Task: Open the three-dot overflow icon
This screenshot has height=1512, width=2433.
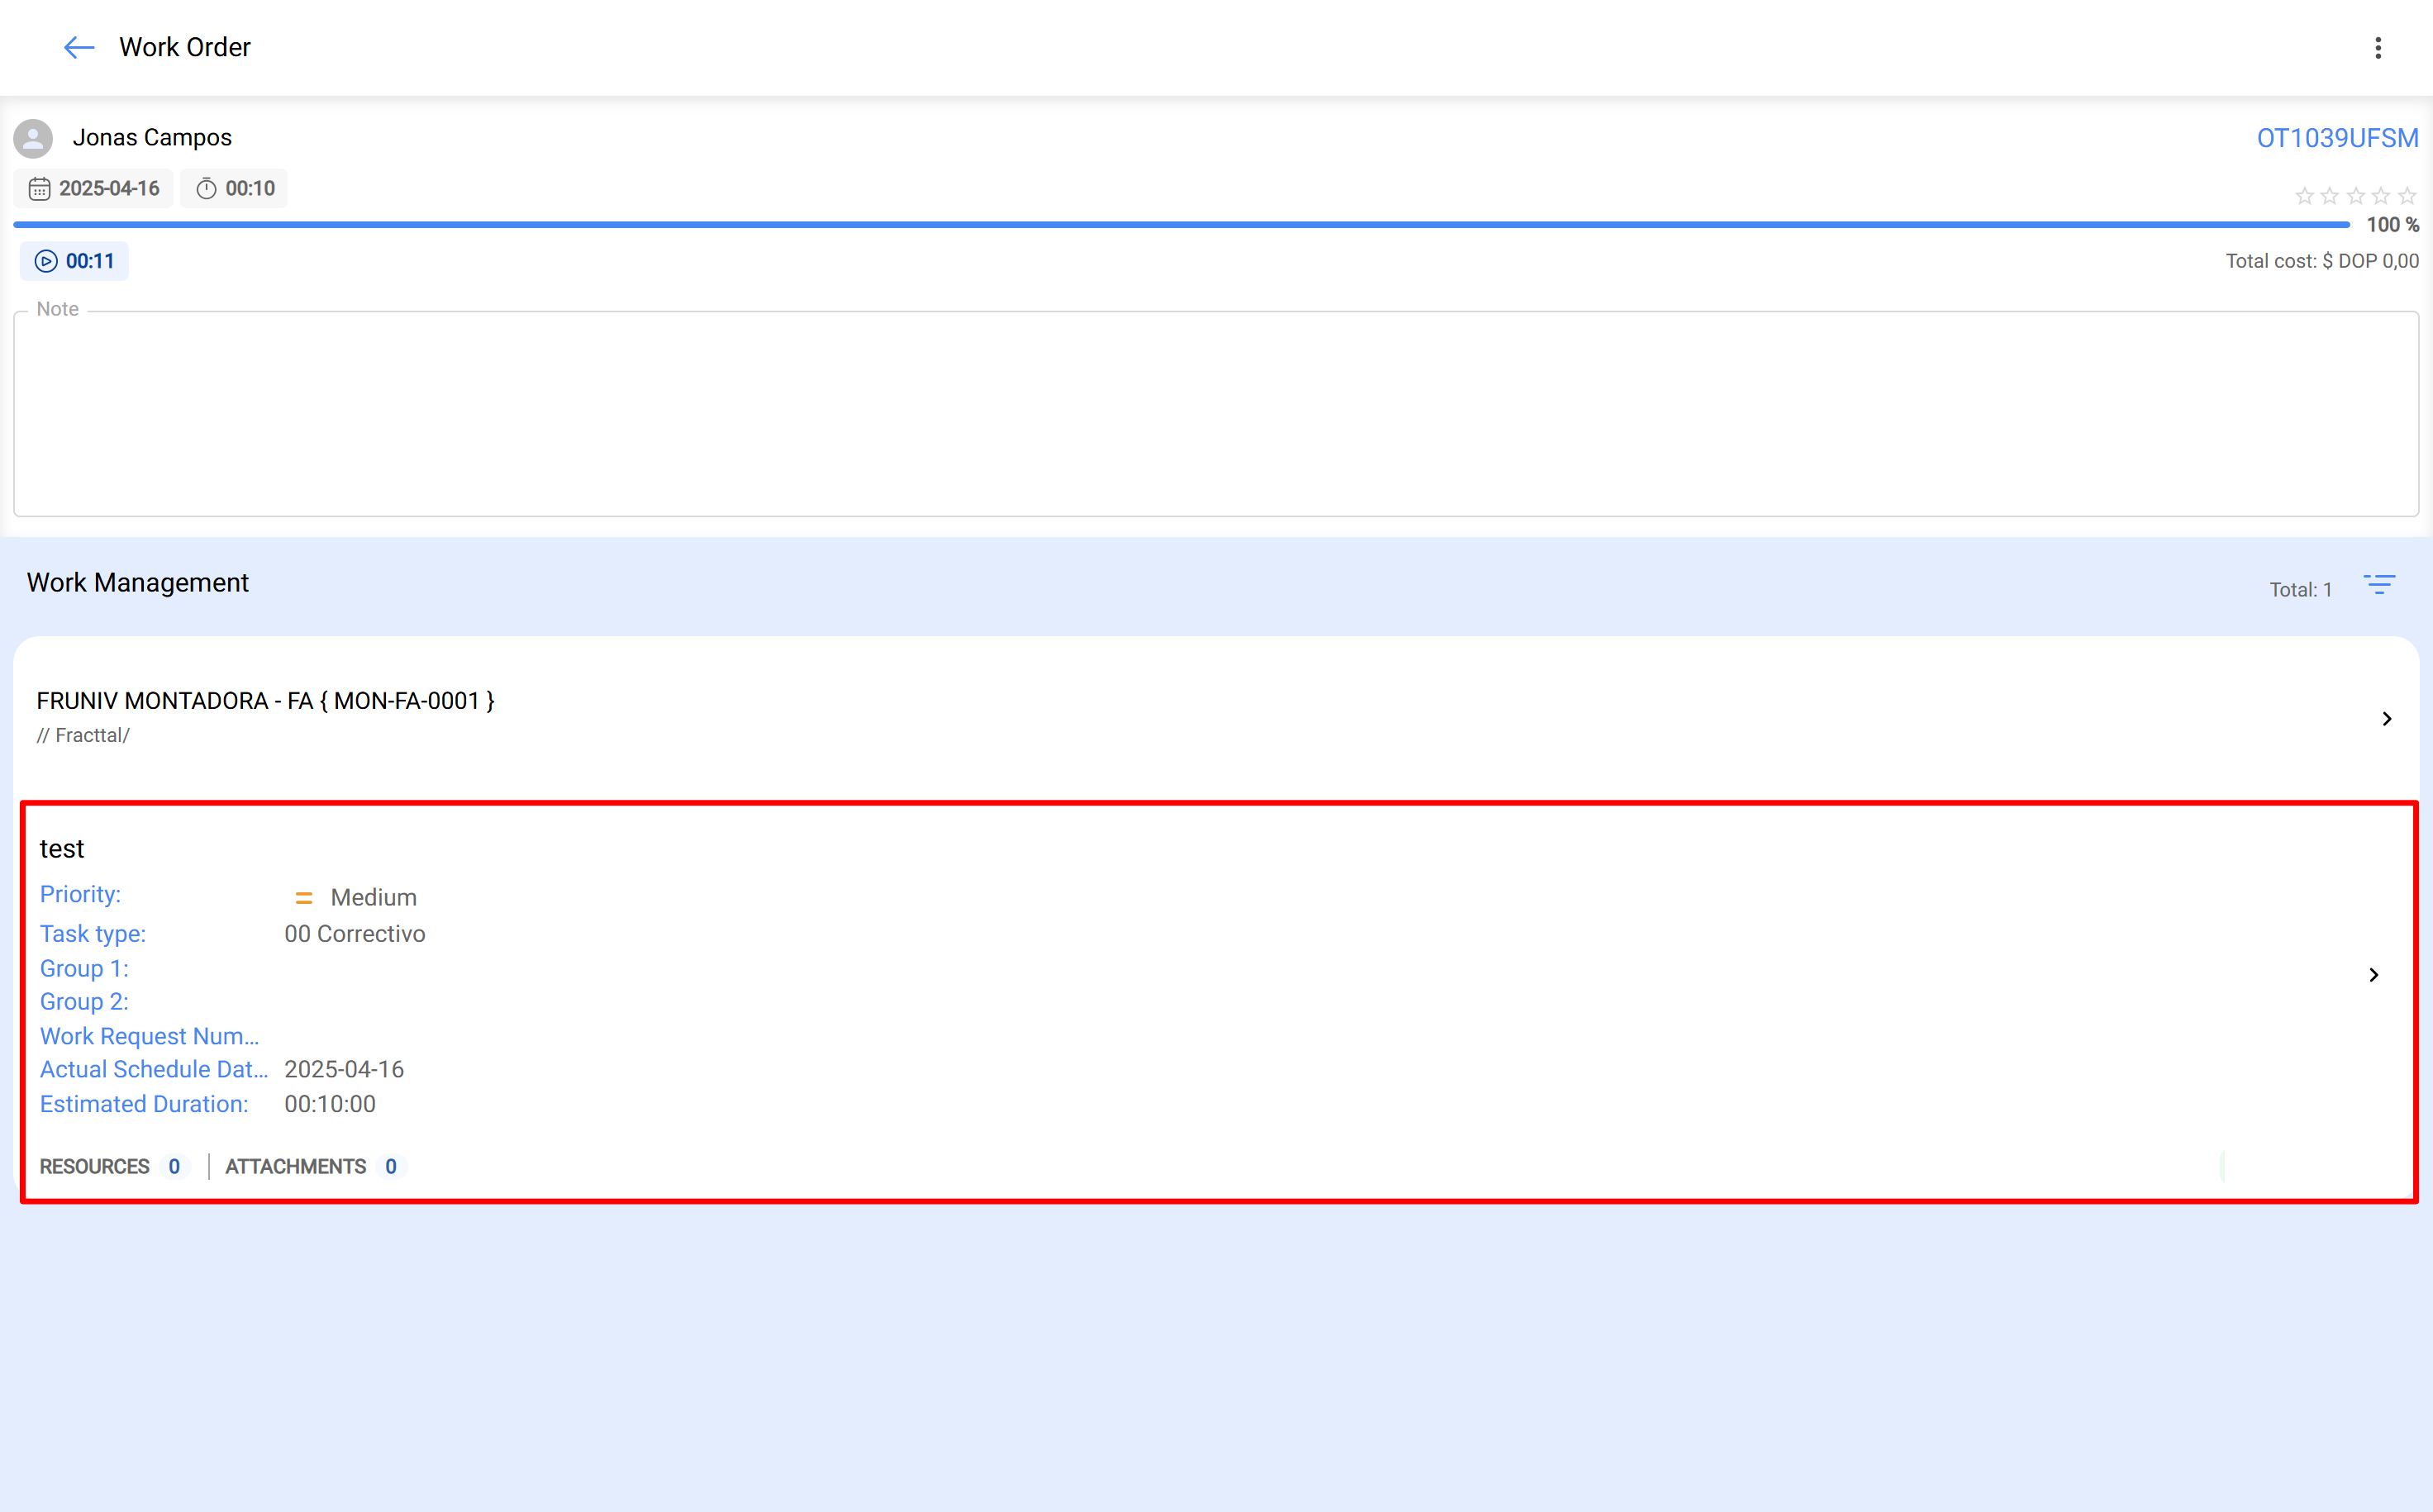Action: pyautogui.click(x=2378, y=47)
